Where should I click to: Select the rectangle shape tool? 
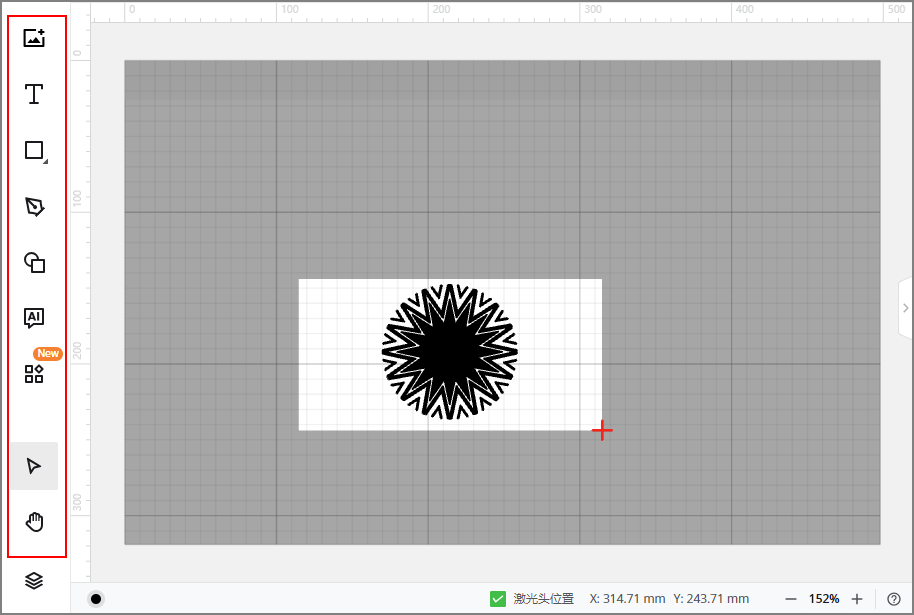[x=35, y=151]
